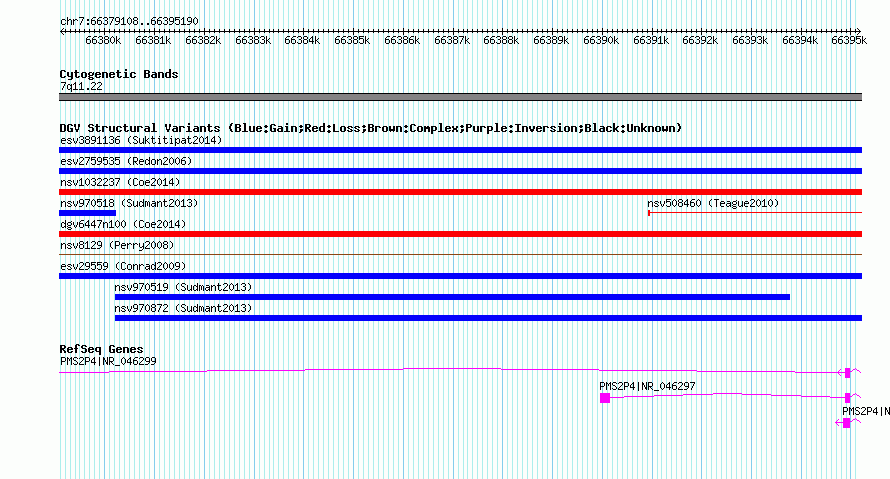Click the large PMS2P4|NR_046297 exon box
Screen dimensions: 890x479
[605, 398]
